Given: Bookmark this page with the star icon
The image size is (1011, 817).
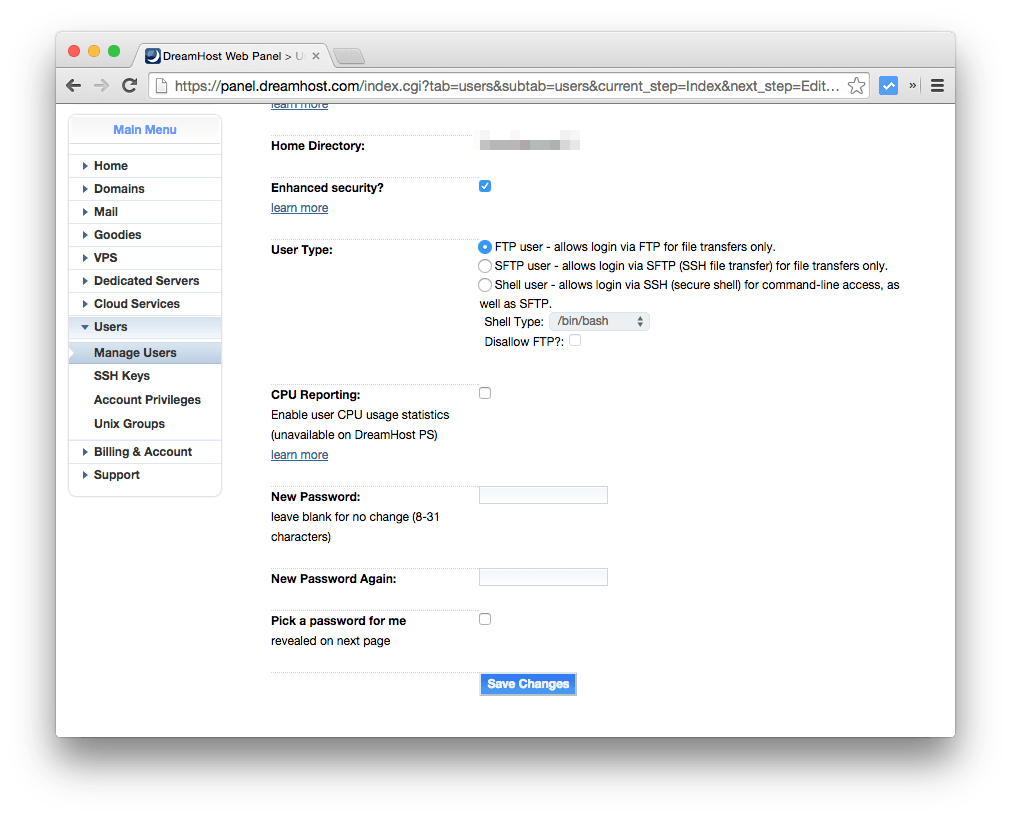Looking at the screenshot, I should 857,85.
